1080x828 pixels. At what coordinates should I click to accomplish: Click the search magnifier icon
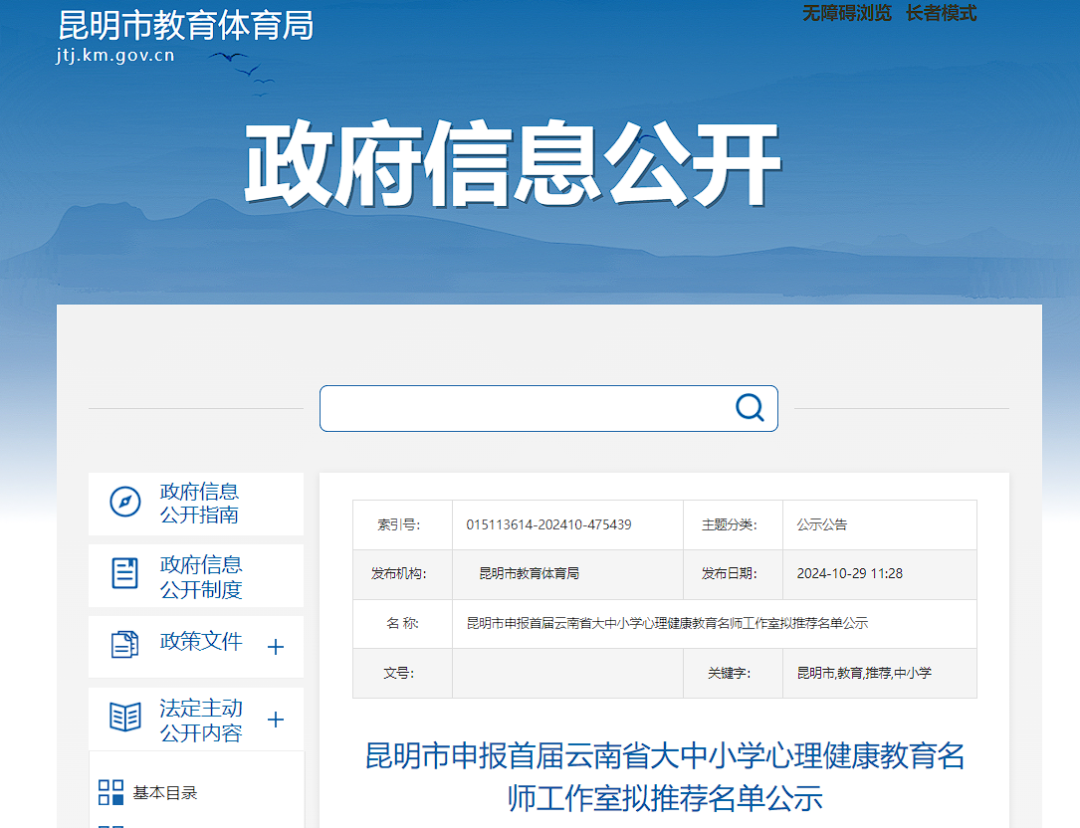coord(749,408)
